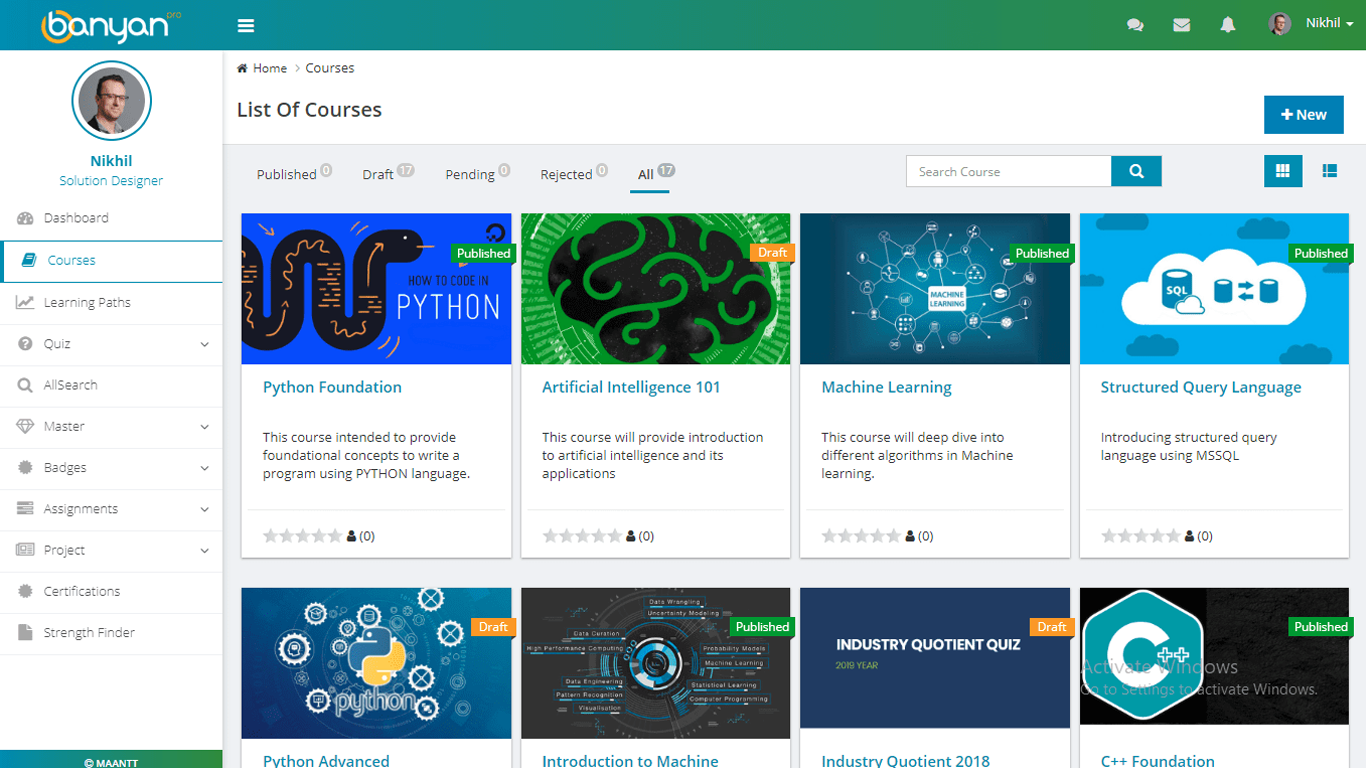Click the Artificial Intelligence brain thumbnail
The image size is (1366, 768).
pos(655,289)
